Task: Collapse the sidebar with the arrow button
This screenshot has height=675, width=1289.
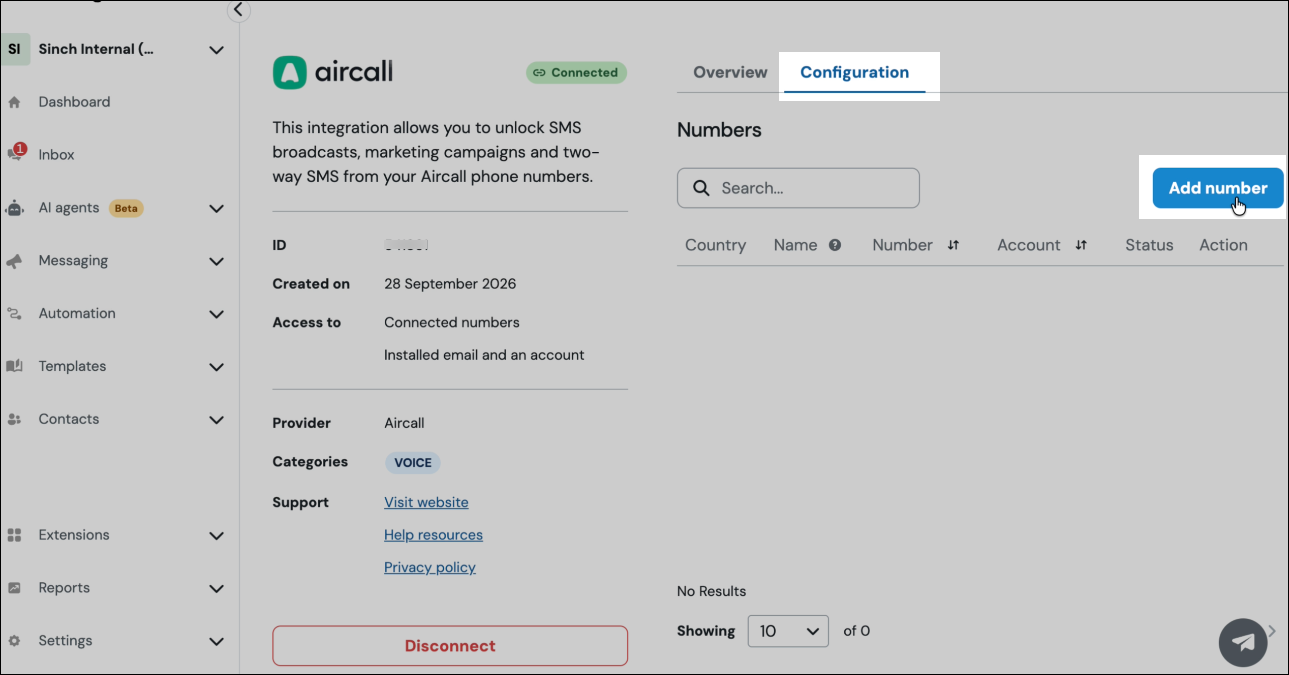Action: [238, 10]
